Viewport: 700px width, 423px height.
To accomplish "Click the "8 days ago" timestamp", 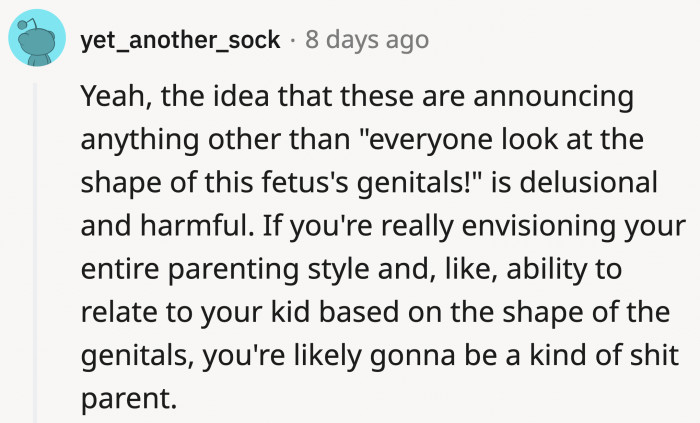I will tap(368, 40).
